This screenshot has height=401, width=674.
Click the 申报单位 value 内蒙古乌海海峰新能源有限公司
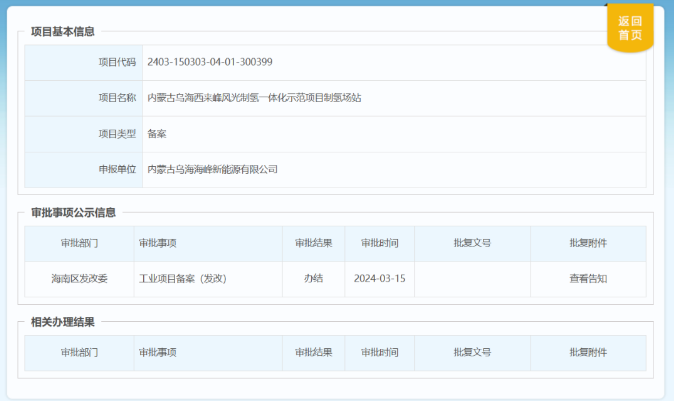click(212, 170)
